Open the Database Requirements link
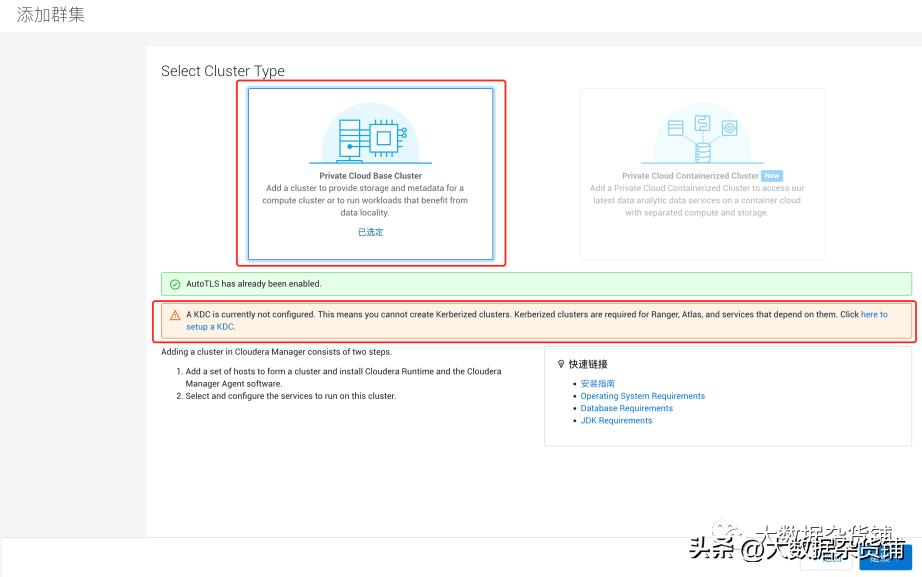 tap(627, 408)
